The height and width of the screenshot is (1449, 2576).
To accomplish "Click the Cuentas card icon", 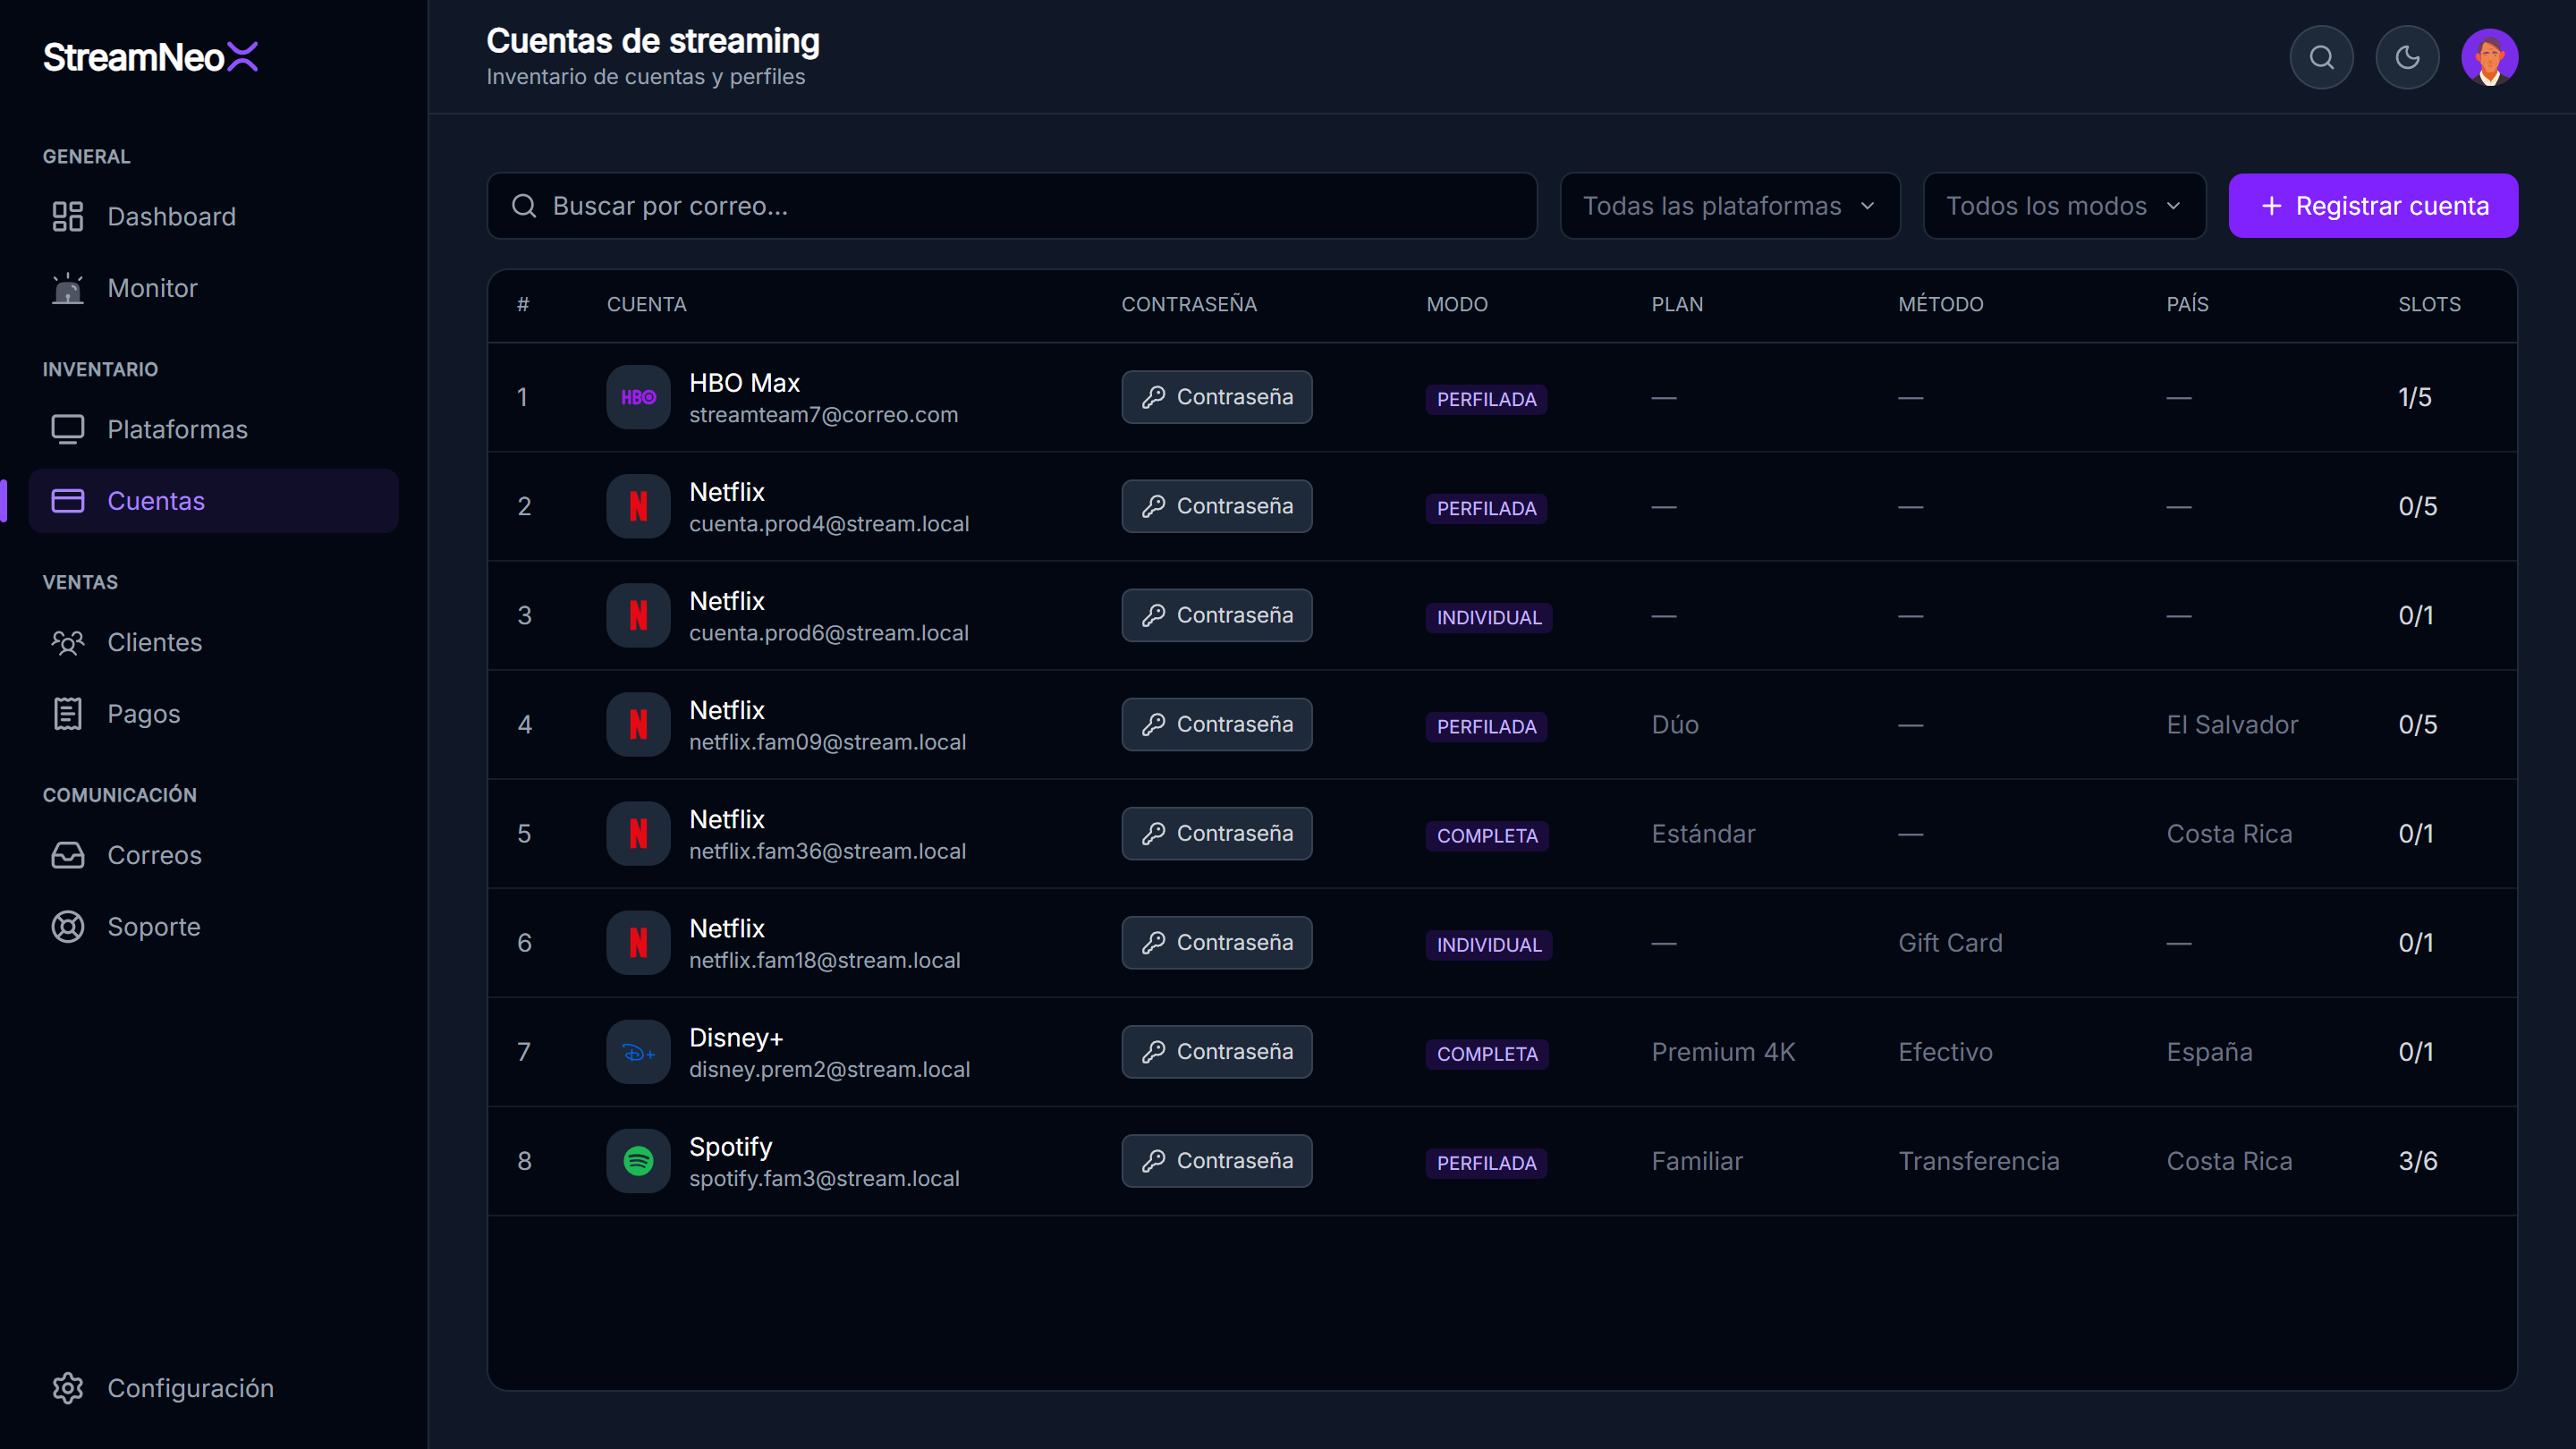I will pos(68,501).
